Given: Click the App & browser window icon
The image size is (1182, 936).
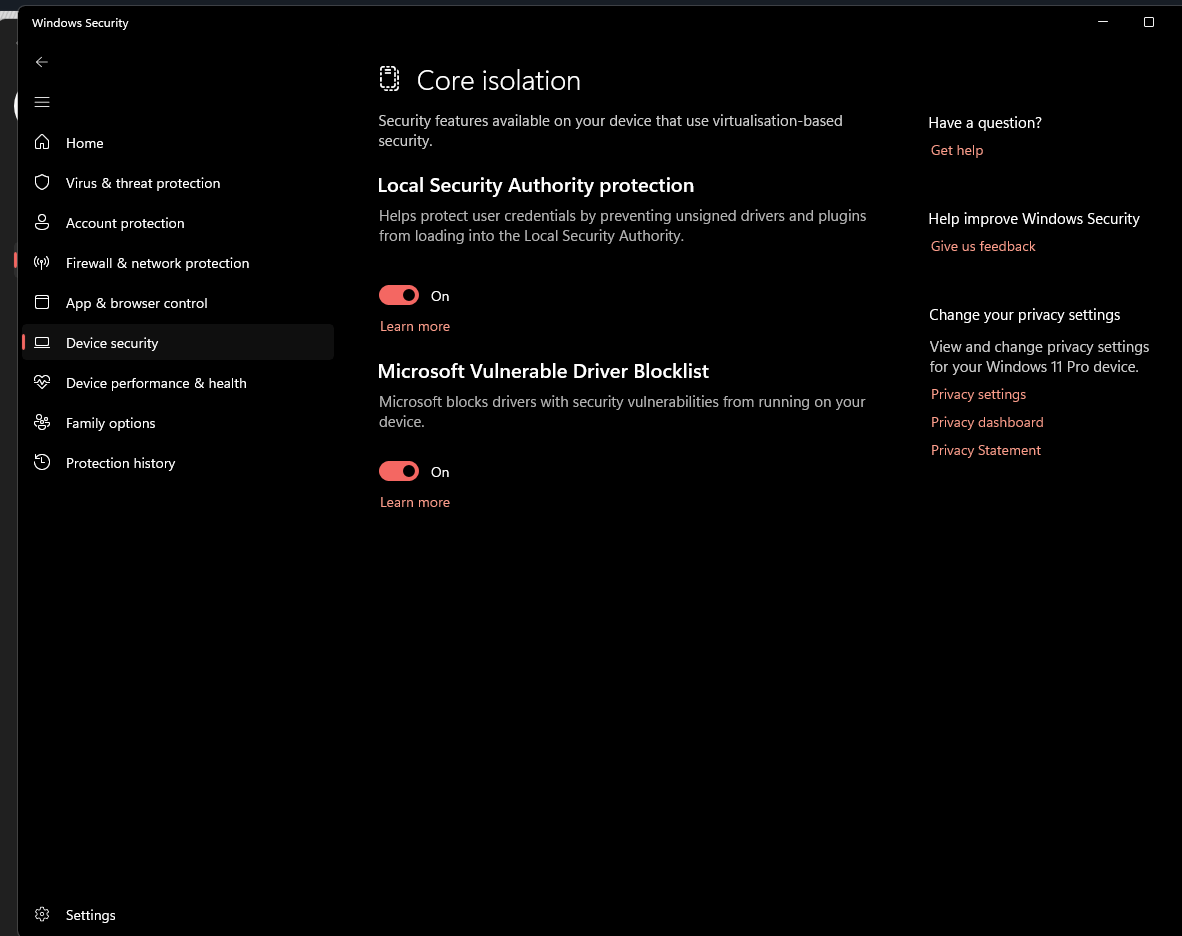Looking at the screenshot, I should pos(42,302).
